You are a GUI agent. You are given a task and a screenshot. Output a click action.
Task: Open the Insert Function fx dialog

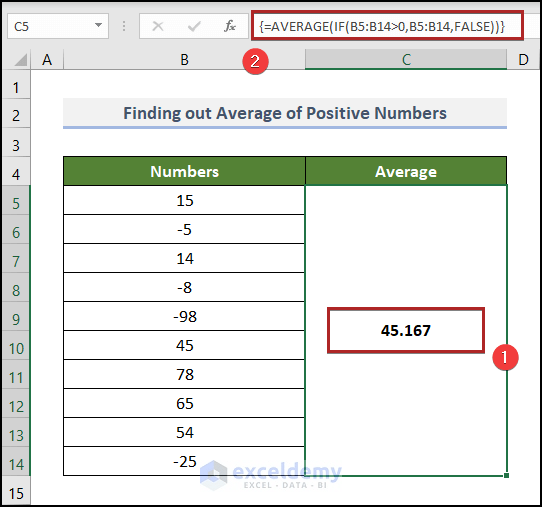click(230, 26)
